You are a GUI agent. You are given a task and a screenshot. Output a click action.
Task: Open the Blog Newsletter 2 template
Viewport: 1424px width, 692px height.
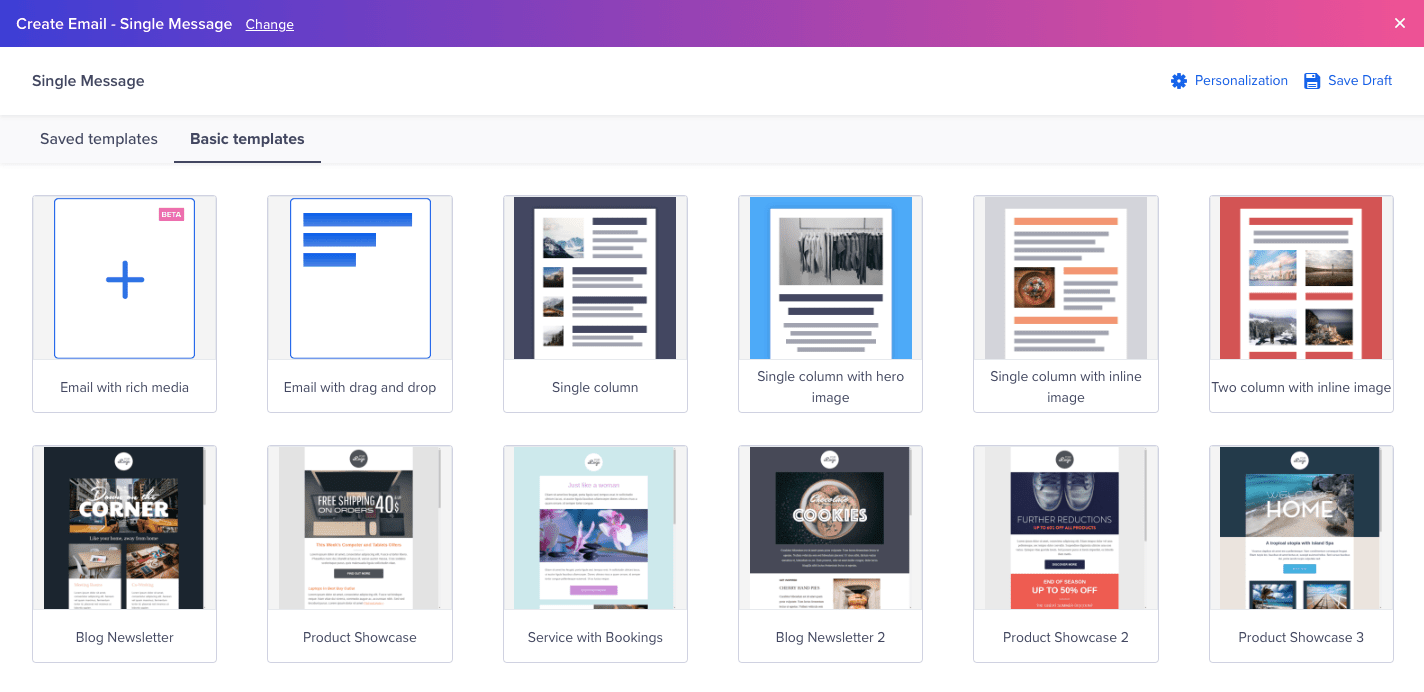tap(830, 528)
